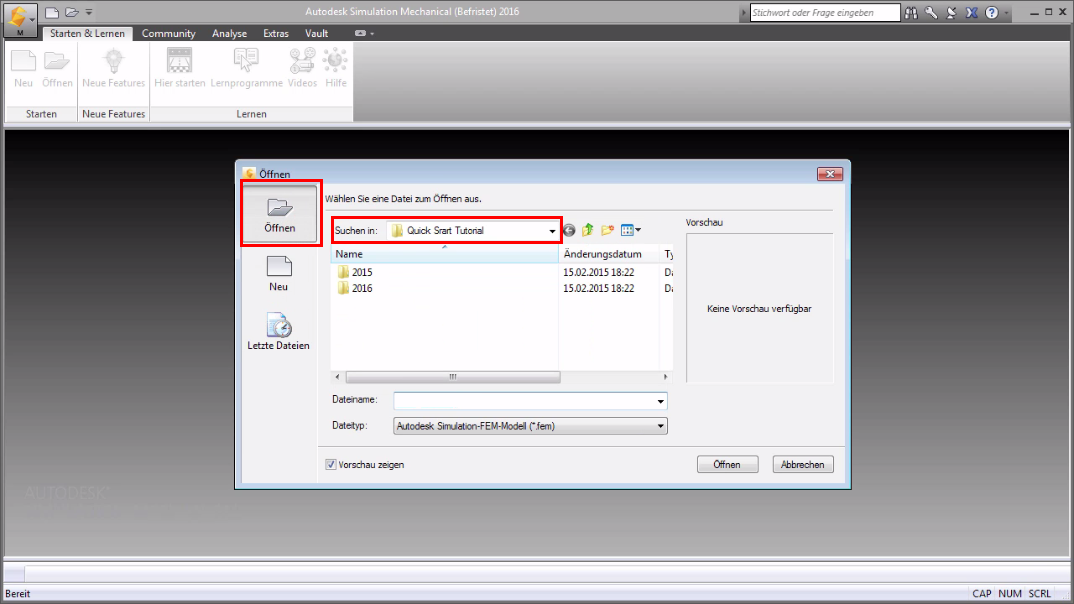Click the new file icon in quick access toolbar
The height and width of the screenshot is (604, 1074).
52,12
